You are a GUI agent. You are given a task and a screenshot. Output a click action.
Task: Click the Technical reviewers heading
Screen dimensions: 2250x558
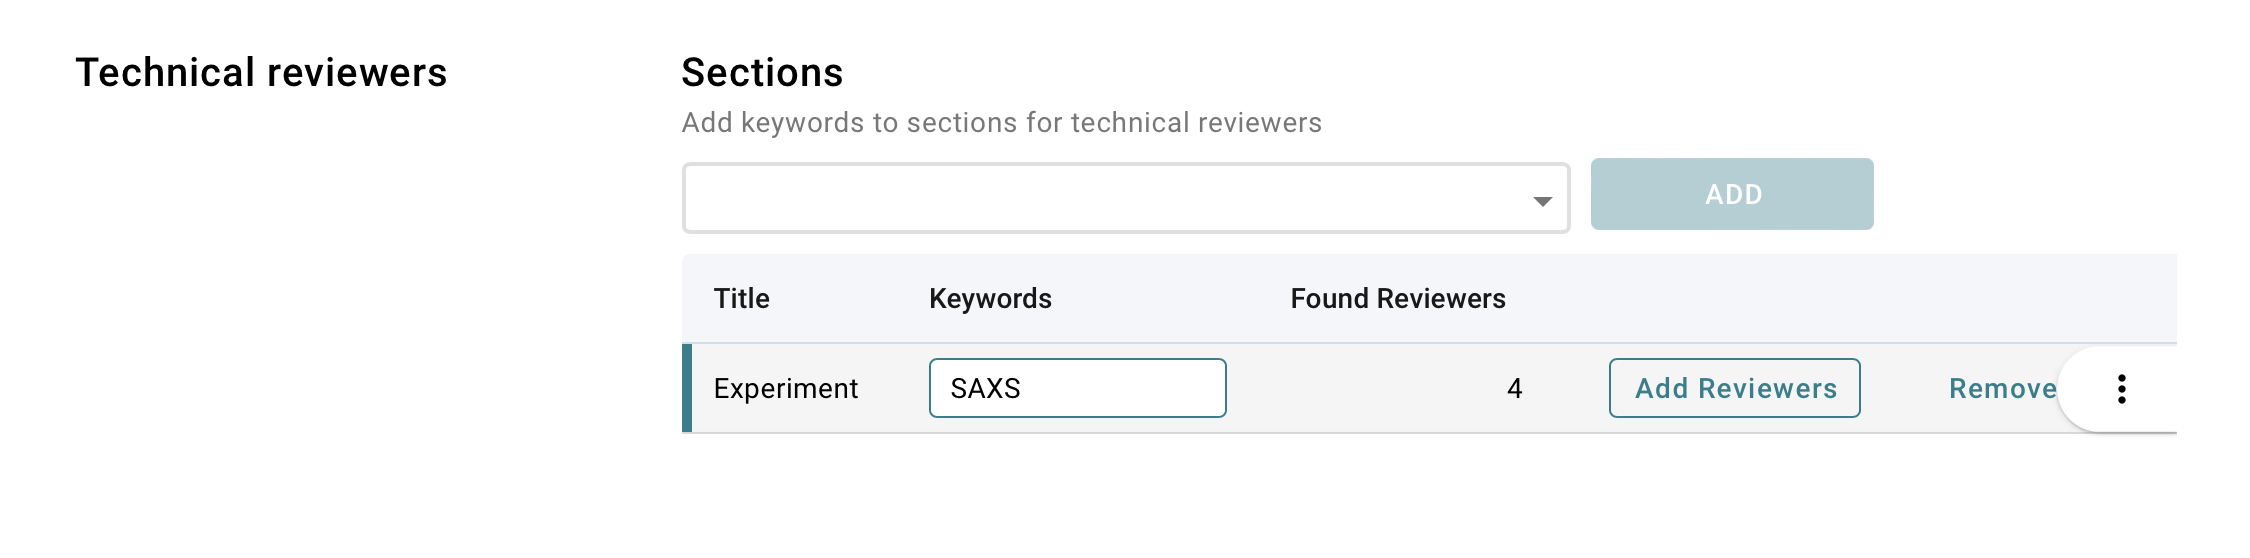click(261, 73)
